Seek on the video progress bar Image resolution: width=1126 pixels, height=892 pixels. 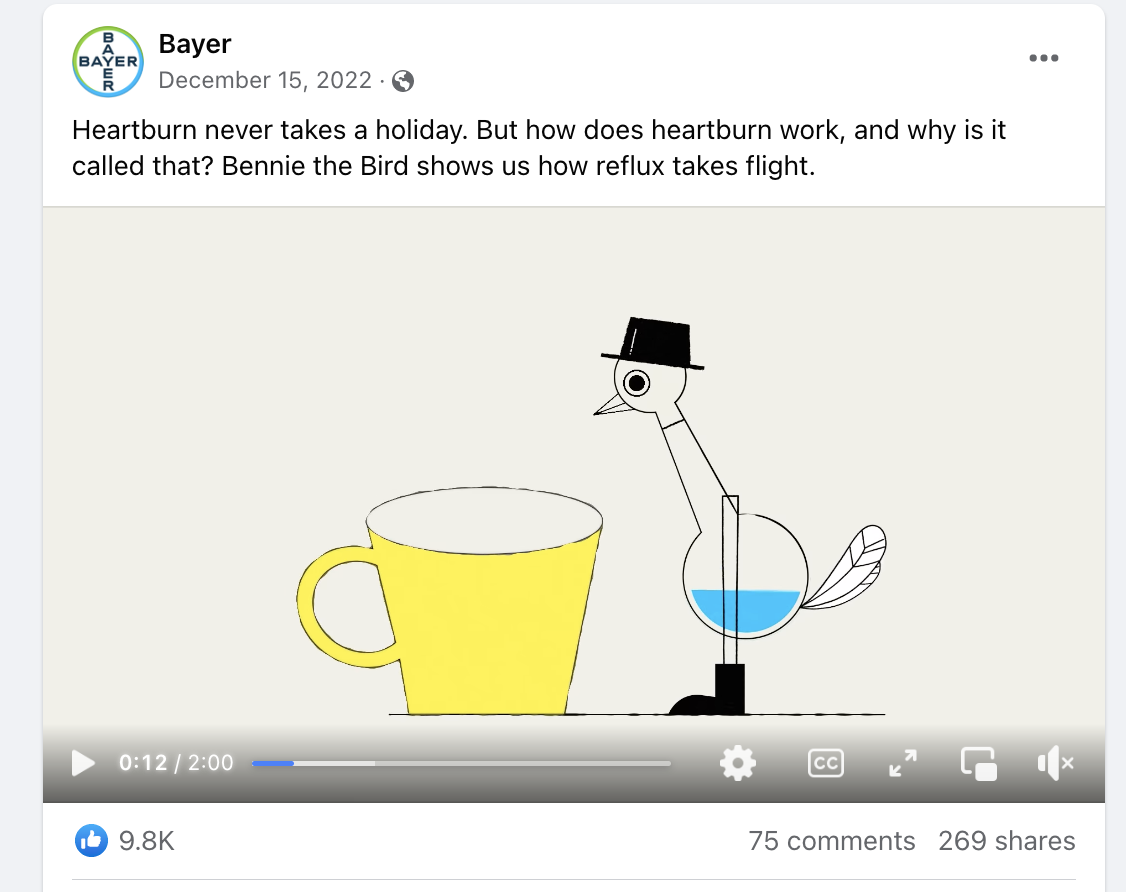tap(461, 763)
